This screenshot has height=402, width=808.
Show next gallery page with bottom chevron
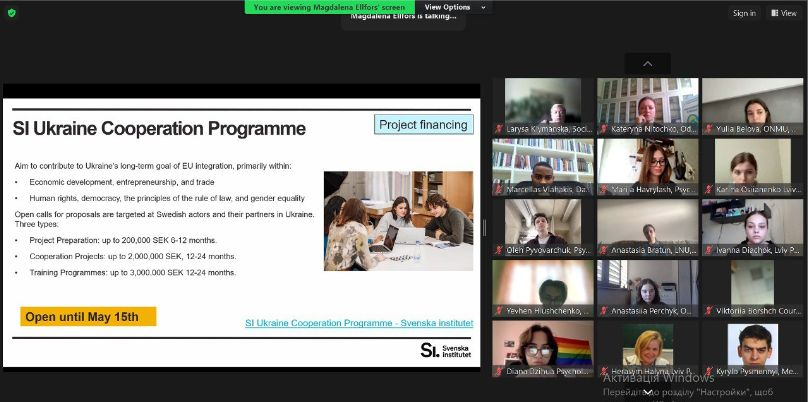[648, 393]
